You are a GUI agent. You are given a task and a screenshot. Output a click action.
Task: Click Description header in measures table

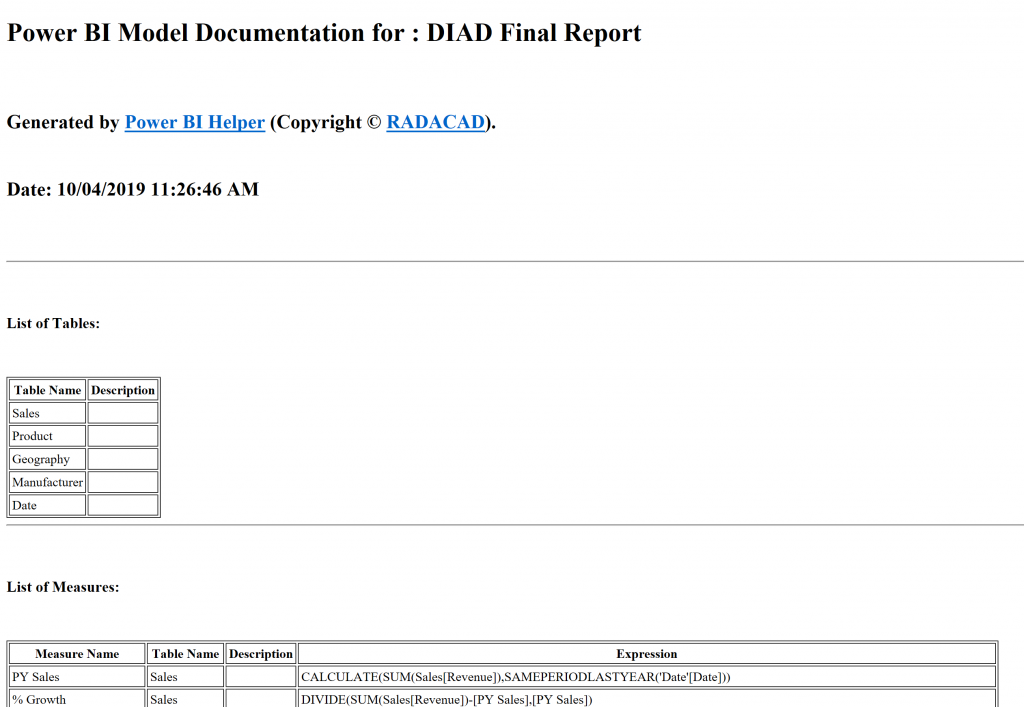(260, 654)
